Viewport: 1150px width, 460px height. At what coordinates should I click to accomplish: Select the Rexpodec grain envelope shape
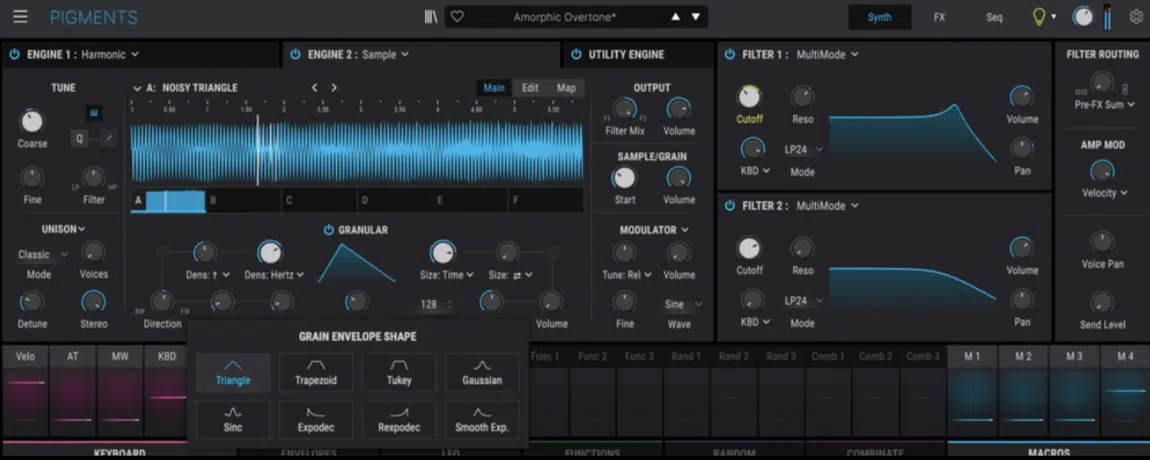pos(399,420)
